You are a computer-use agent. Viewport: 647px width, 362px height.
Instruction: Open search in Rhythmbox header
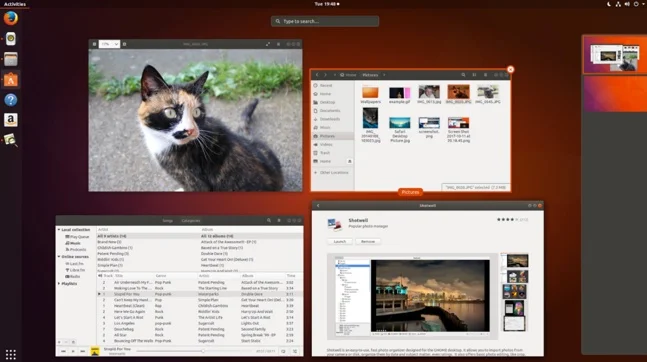click(269, 220)
